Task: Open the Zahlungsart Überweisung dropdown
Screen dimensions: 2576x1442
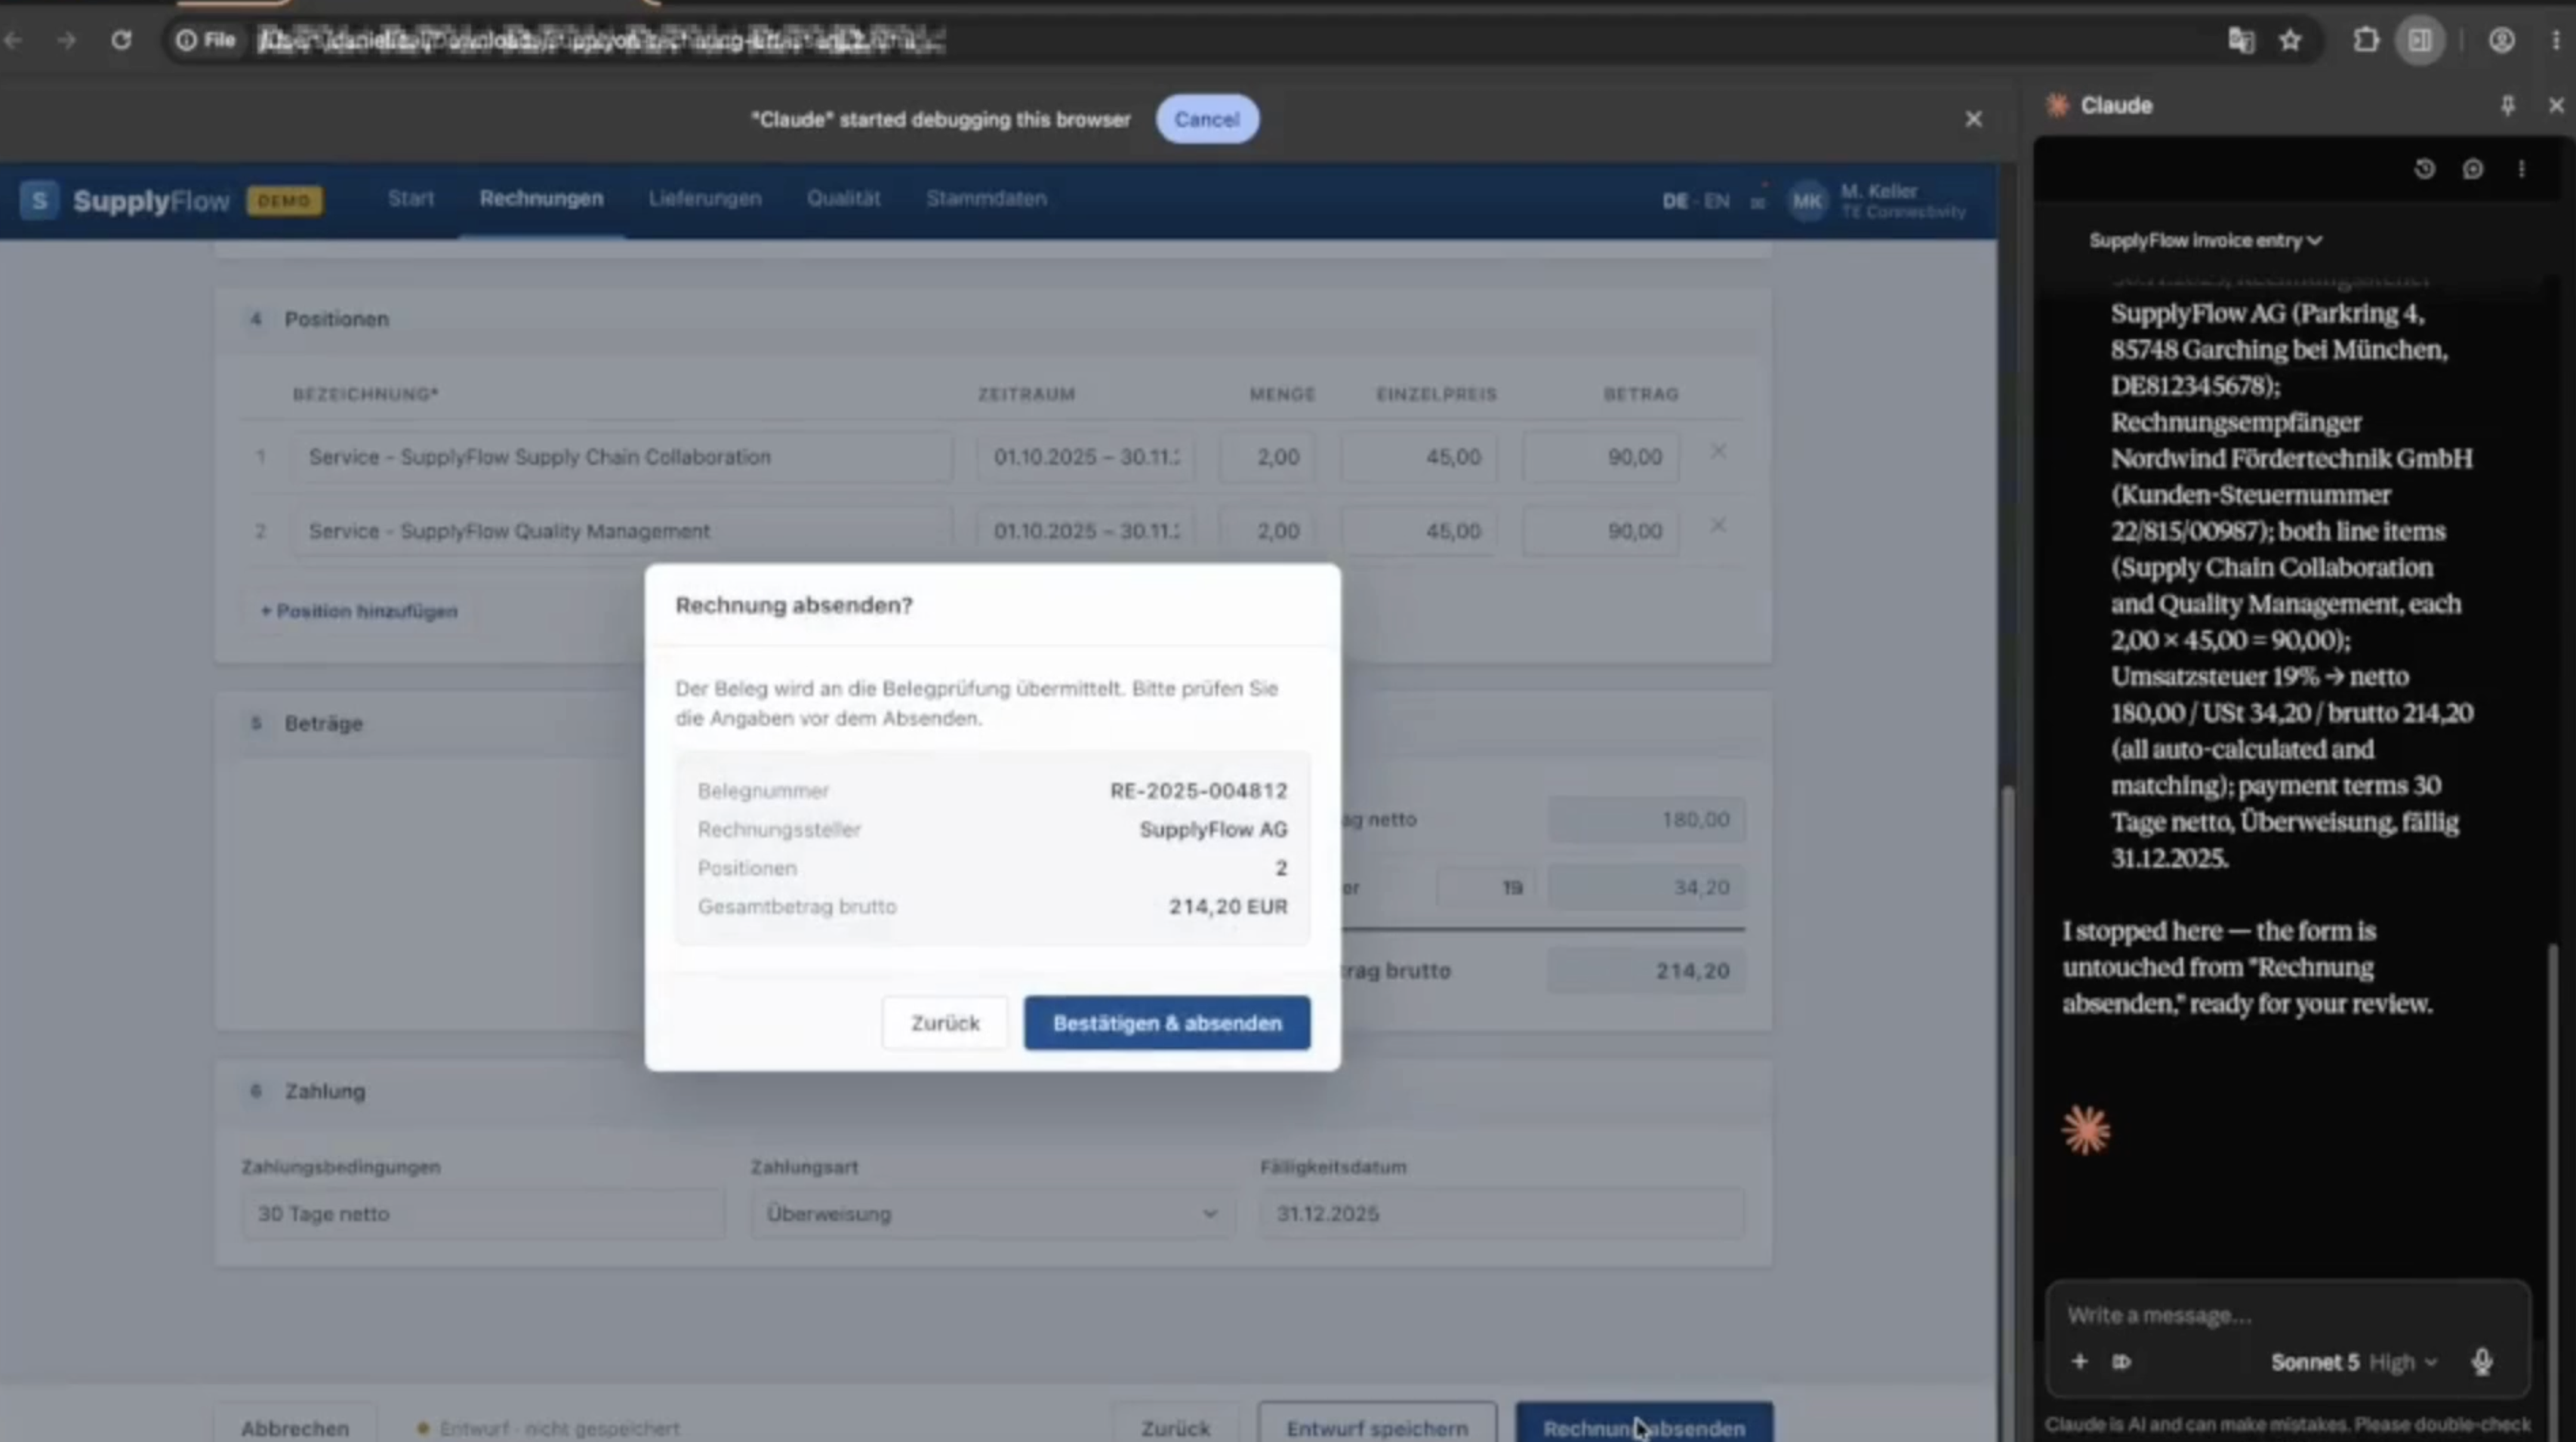Action: (x=992, y=1214)
